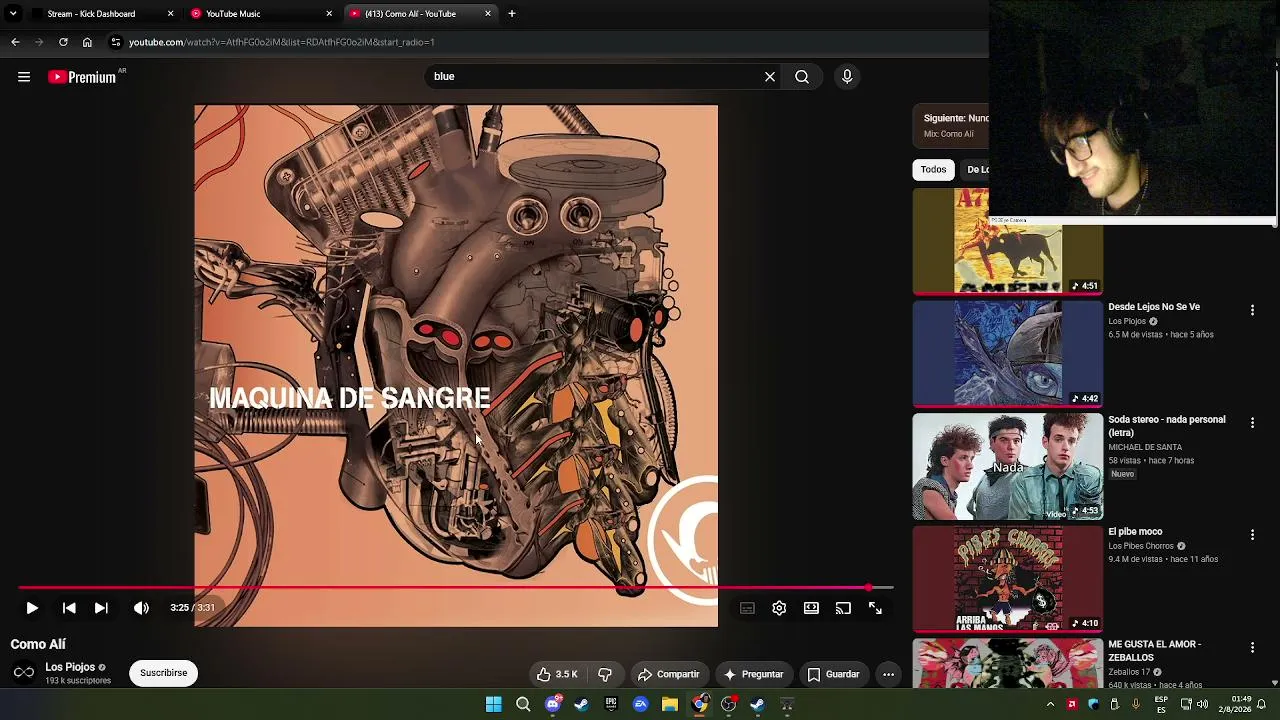Viewport: 1280px width, 720px height.
Task: Mute the video player volume
Action: click(x=141, y=608)
